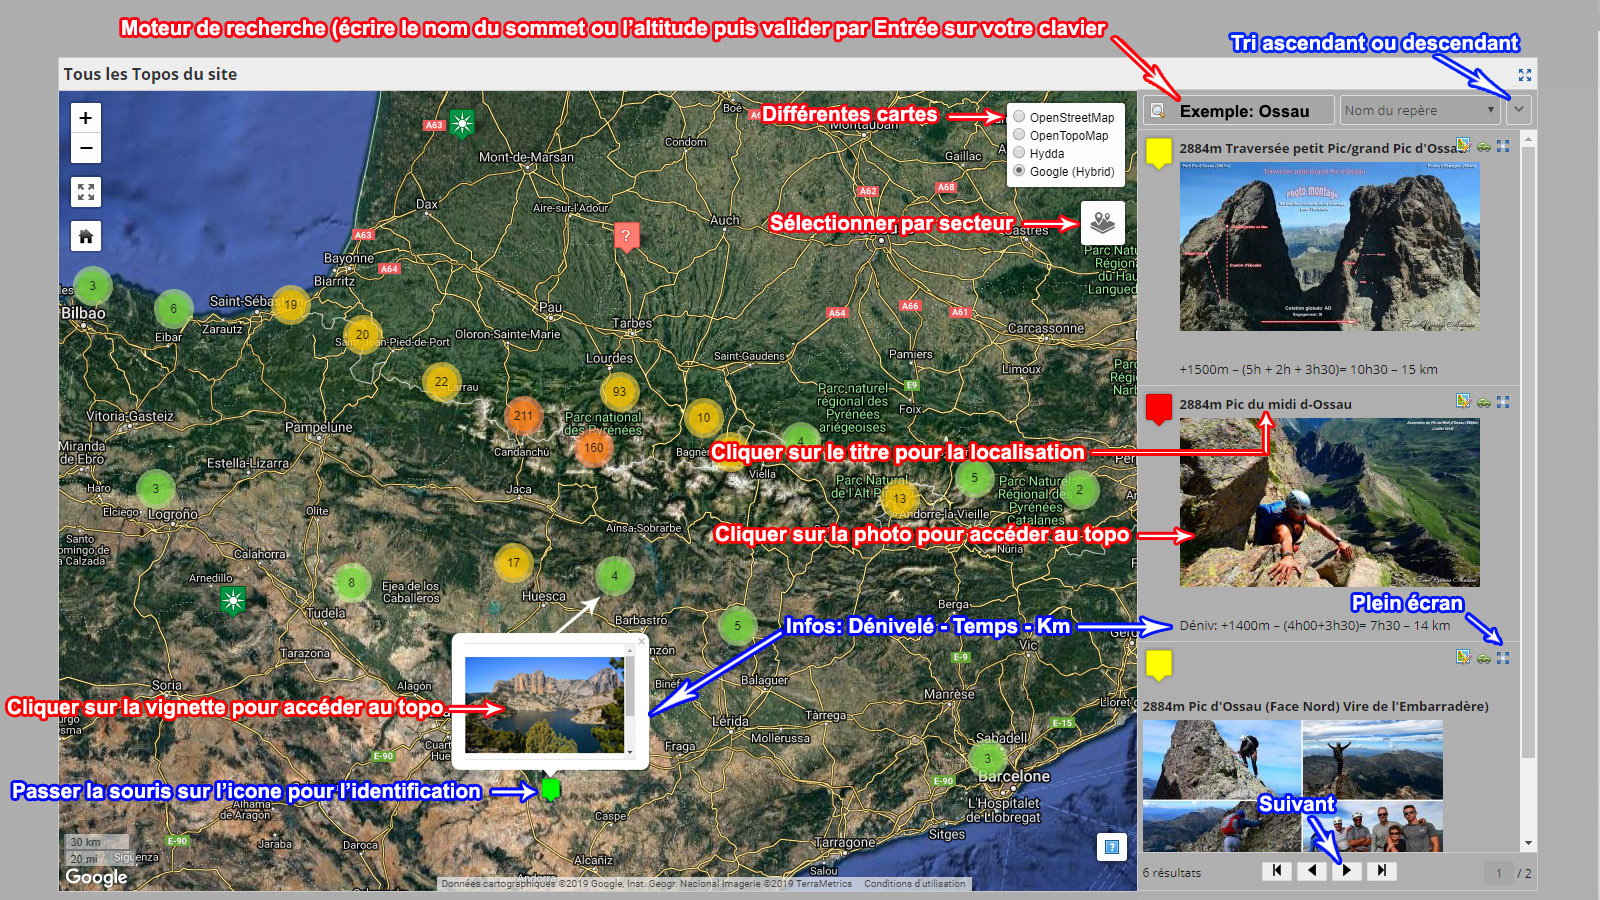
Task: Go to next results page
Action: [x=1347, y=871]
